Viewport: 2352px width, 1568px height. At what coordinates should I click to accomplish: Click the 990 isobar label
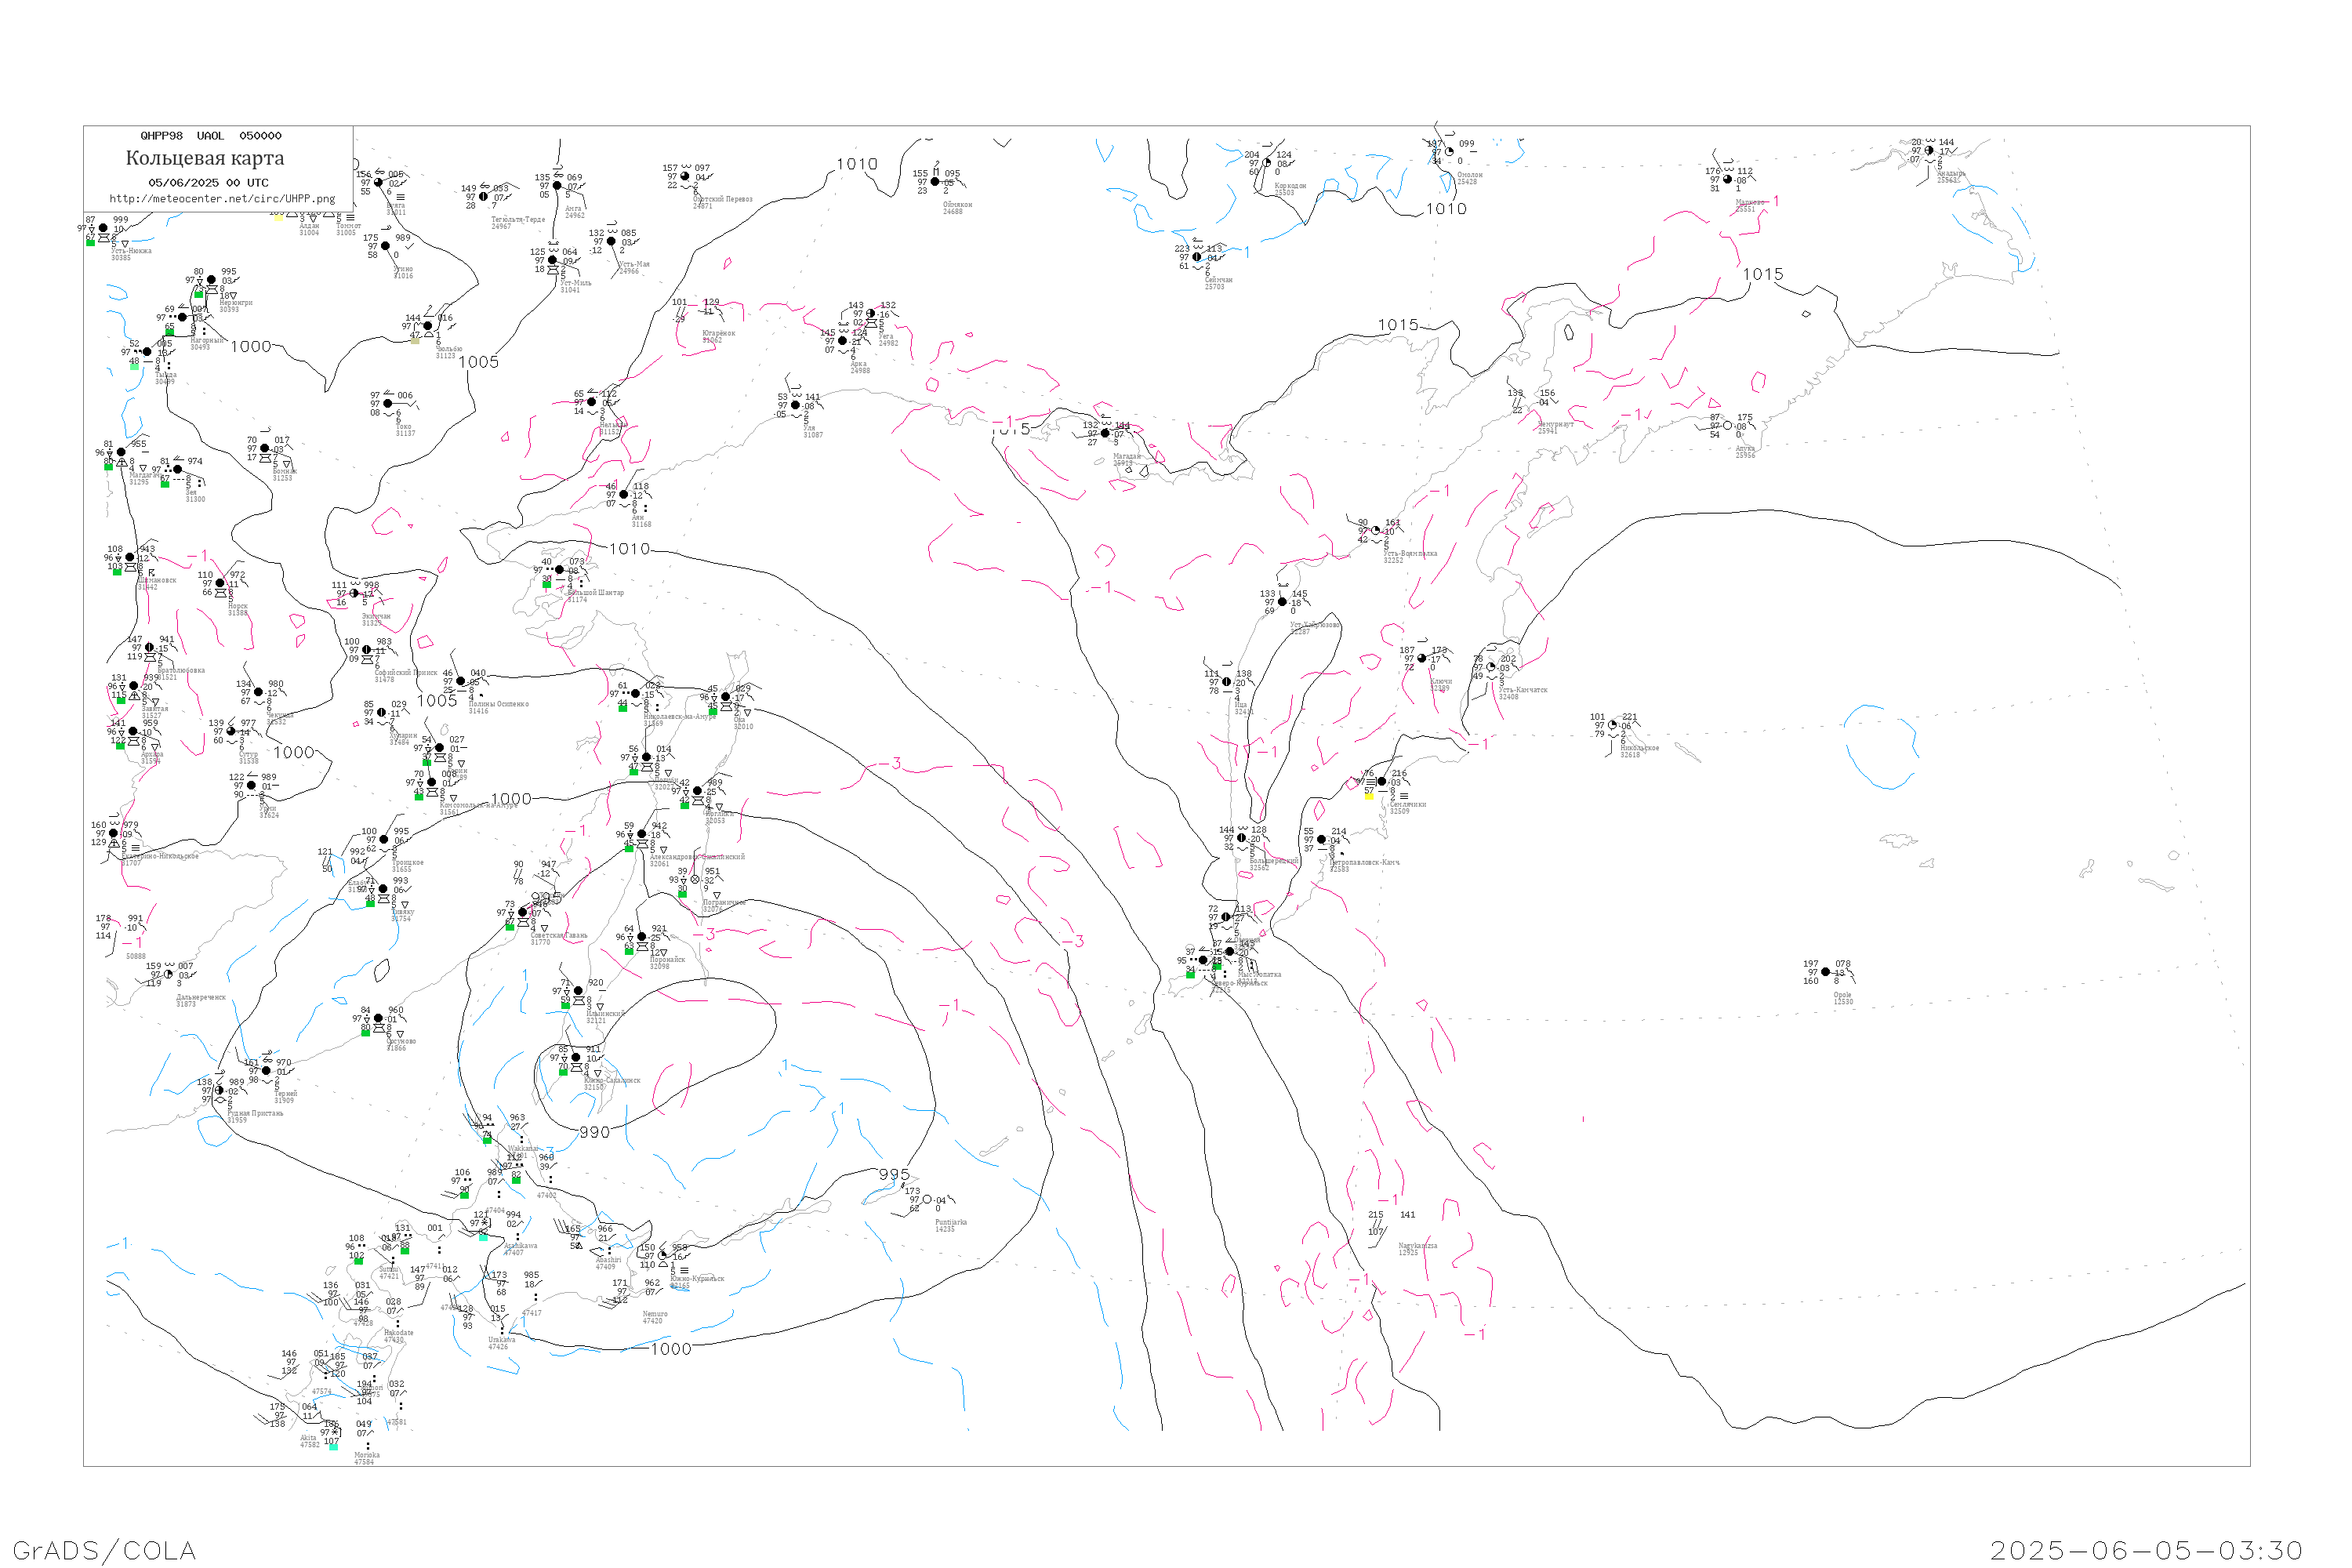pyautogui.click(x=594, y=1132)
